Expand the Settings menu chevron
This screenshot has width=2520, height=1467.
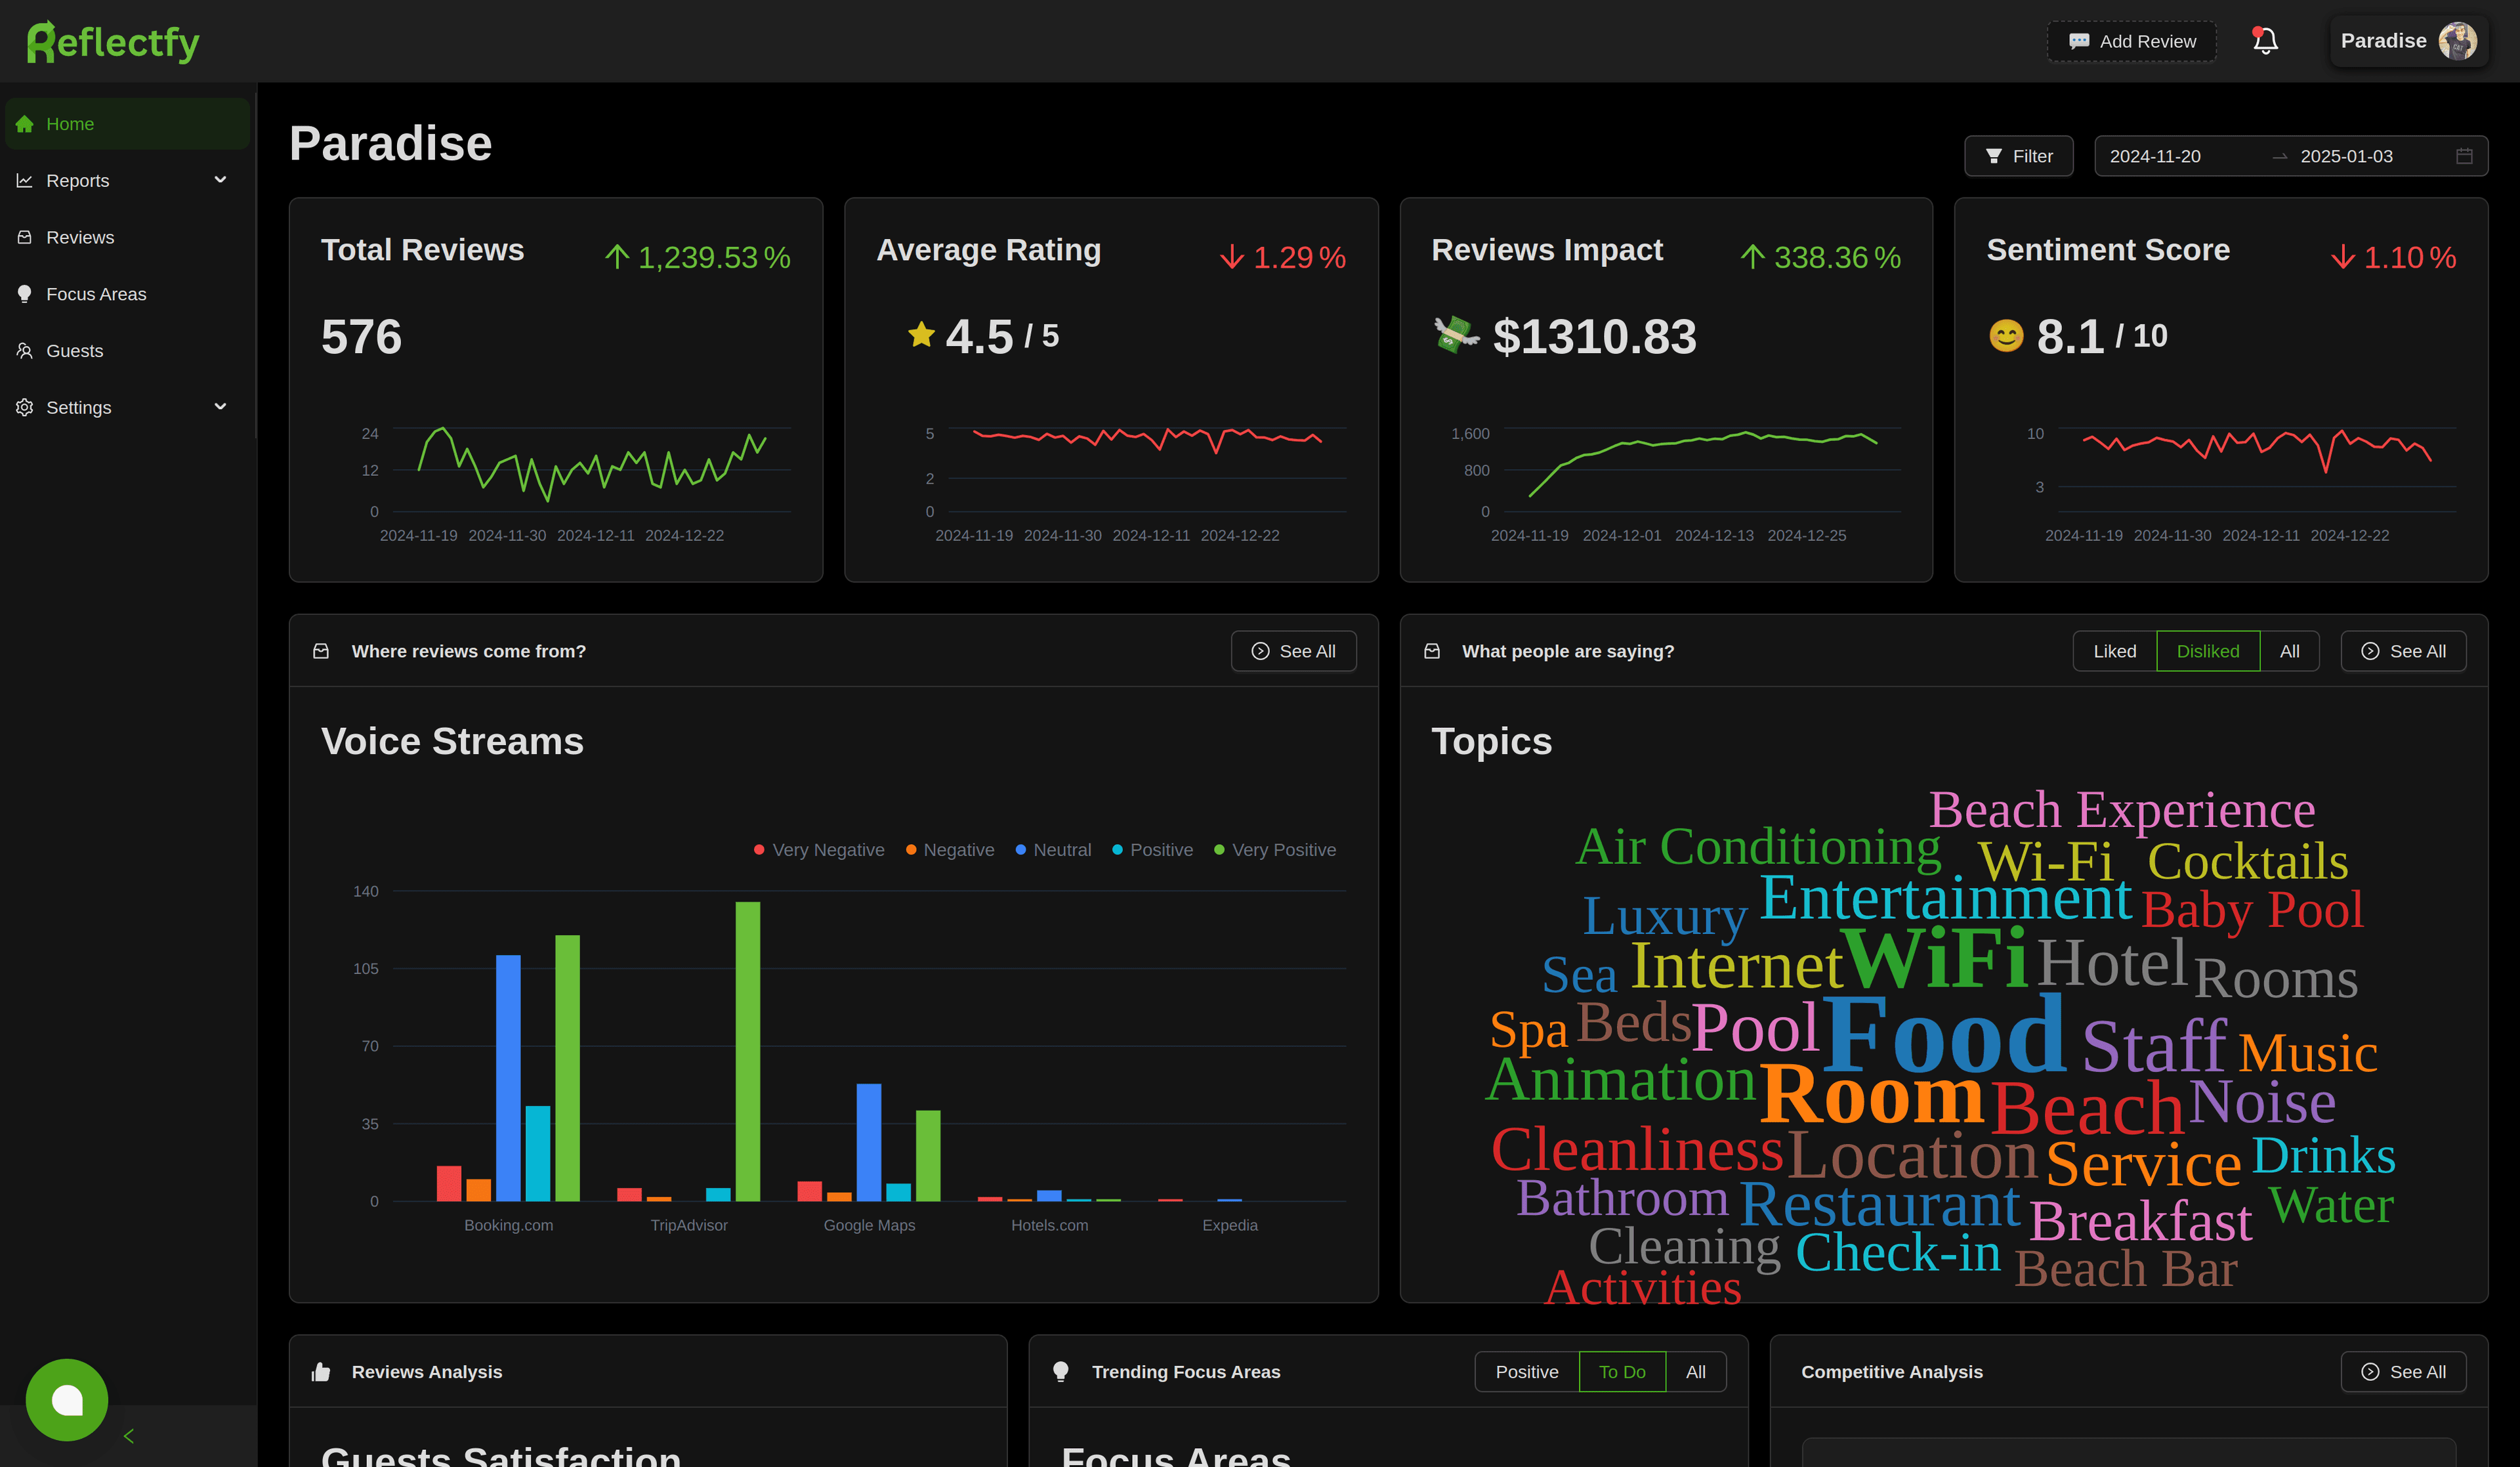click(221, 407)
